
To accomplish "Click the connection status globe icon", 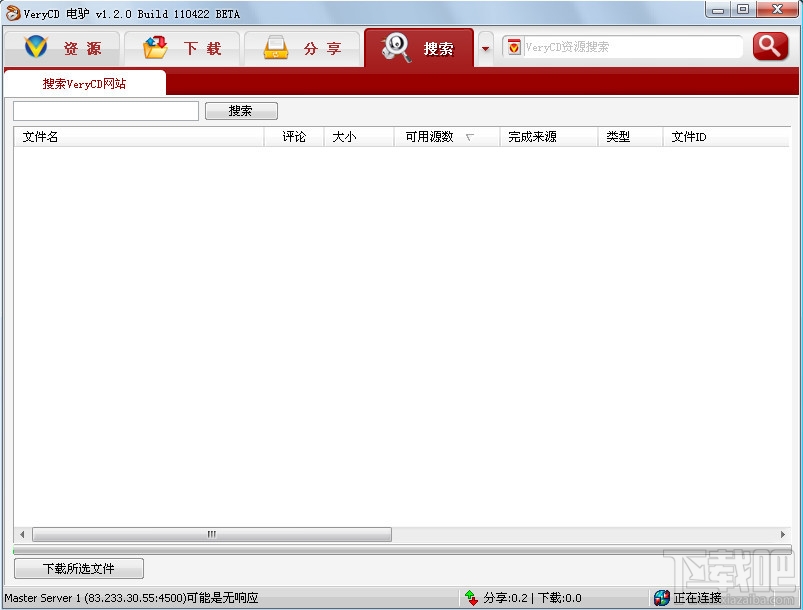I will [662, 597].
